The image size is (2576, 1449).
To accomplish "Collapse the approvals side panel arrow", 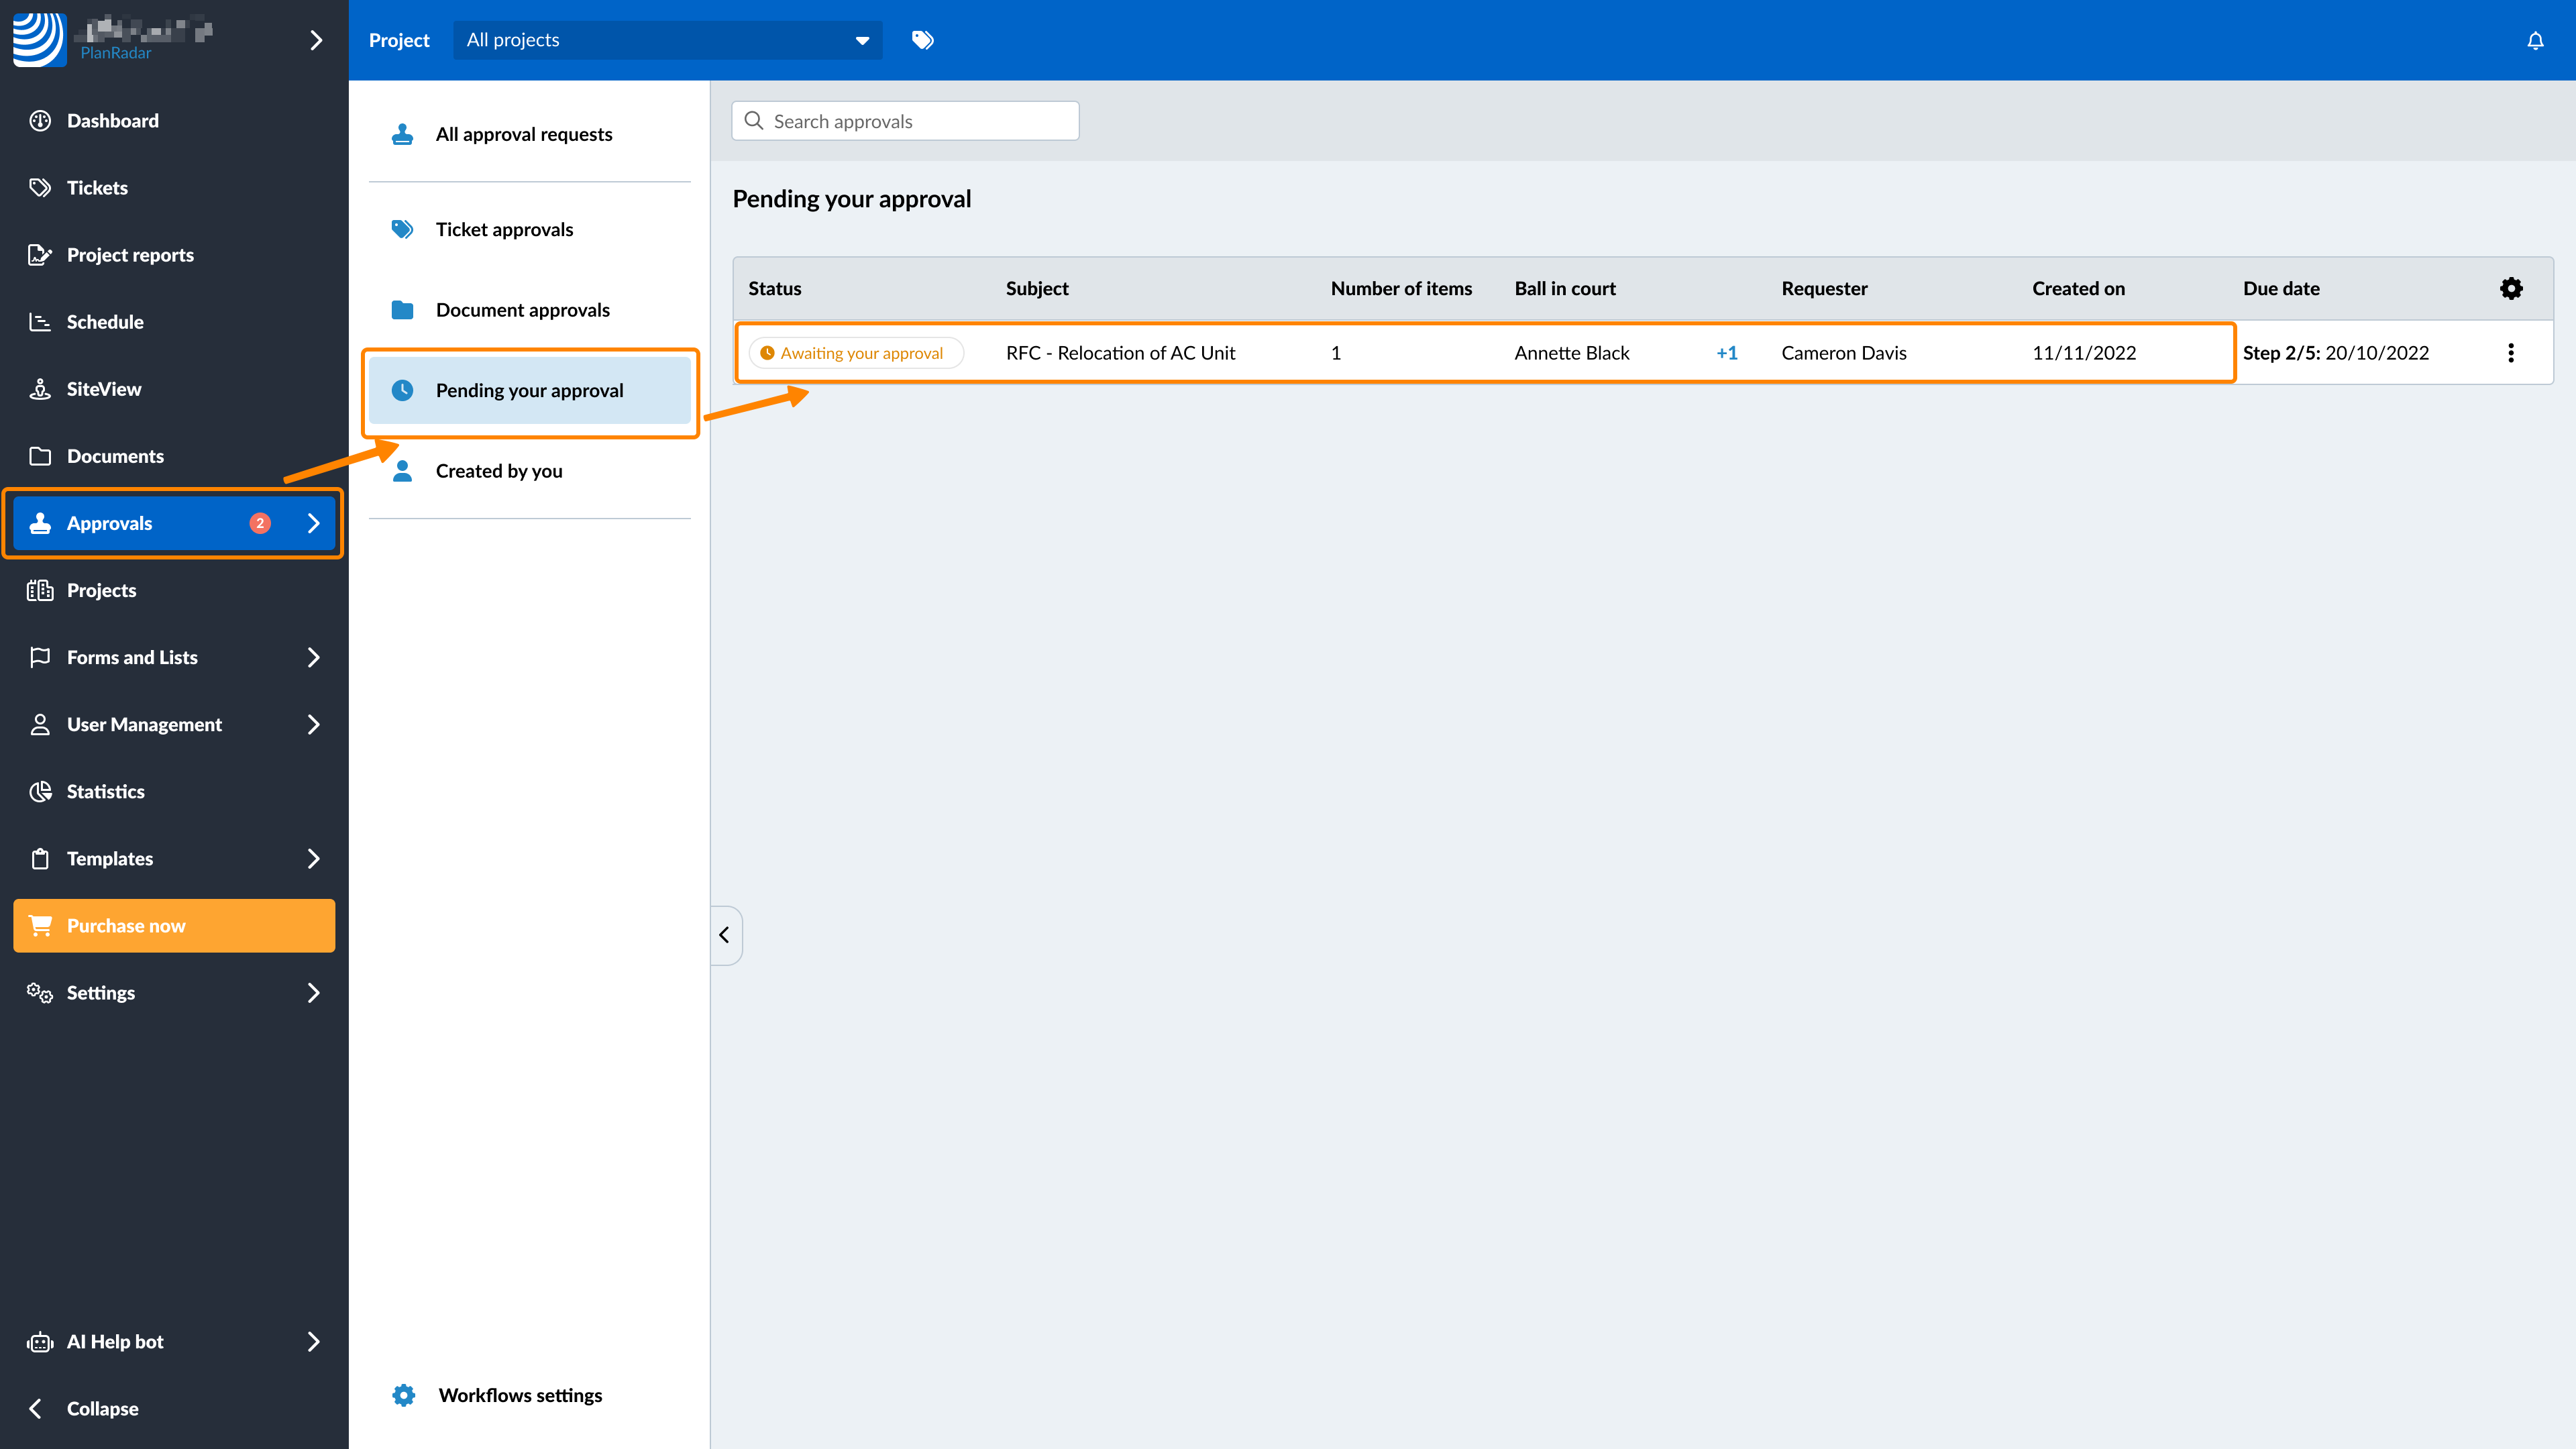I will tap(725, 935).
